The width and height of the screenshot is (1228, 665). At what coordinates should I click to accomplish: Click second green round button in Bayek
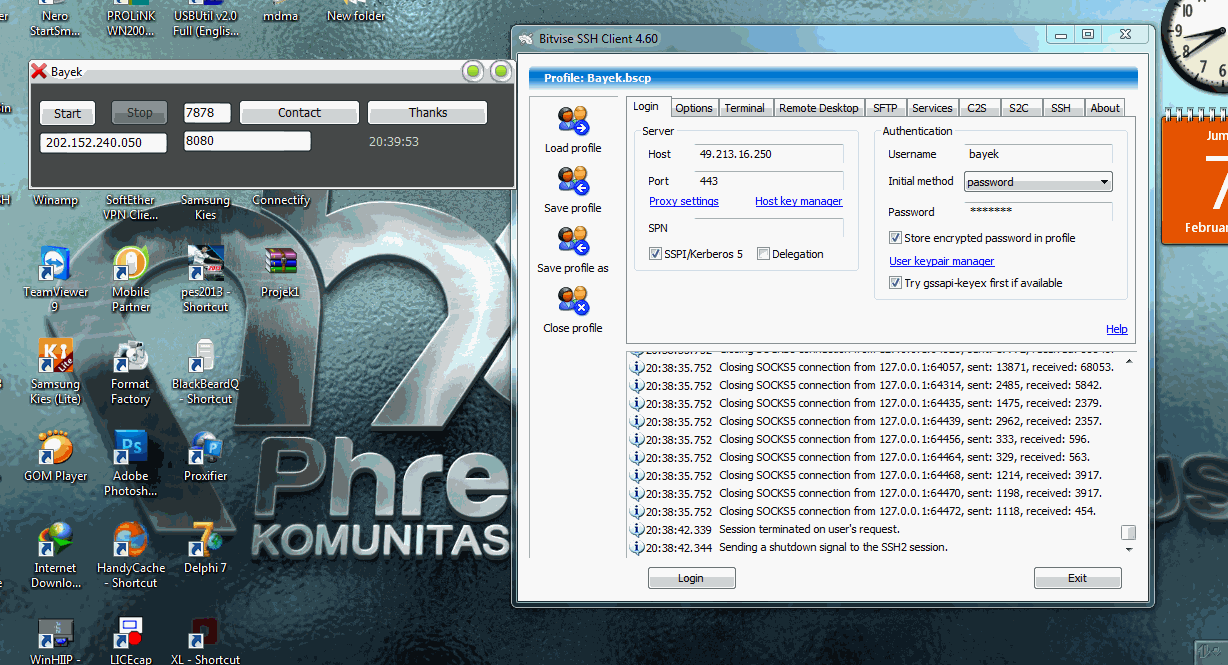coord(501,71)
